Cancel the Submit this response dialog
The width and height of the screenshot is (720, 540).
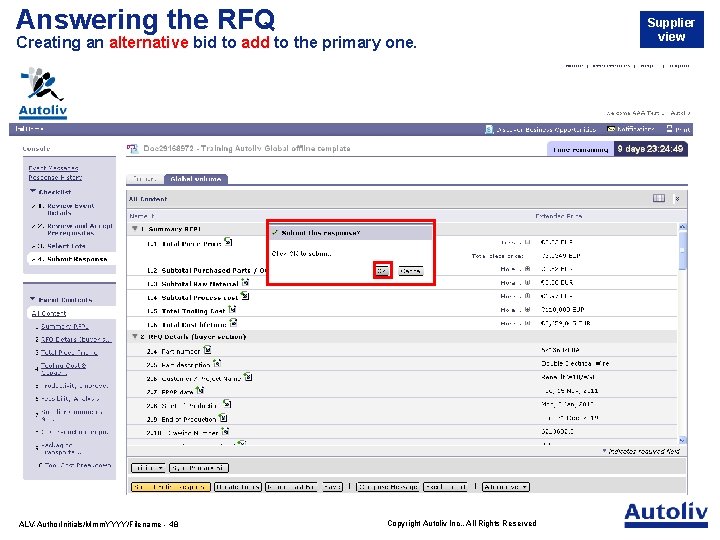click(411, 271)
